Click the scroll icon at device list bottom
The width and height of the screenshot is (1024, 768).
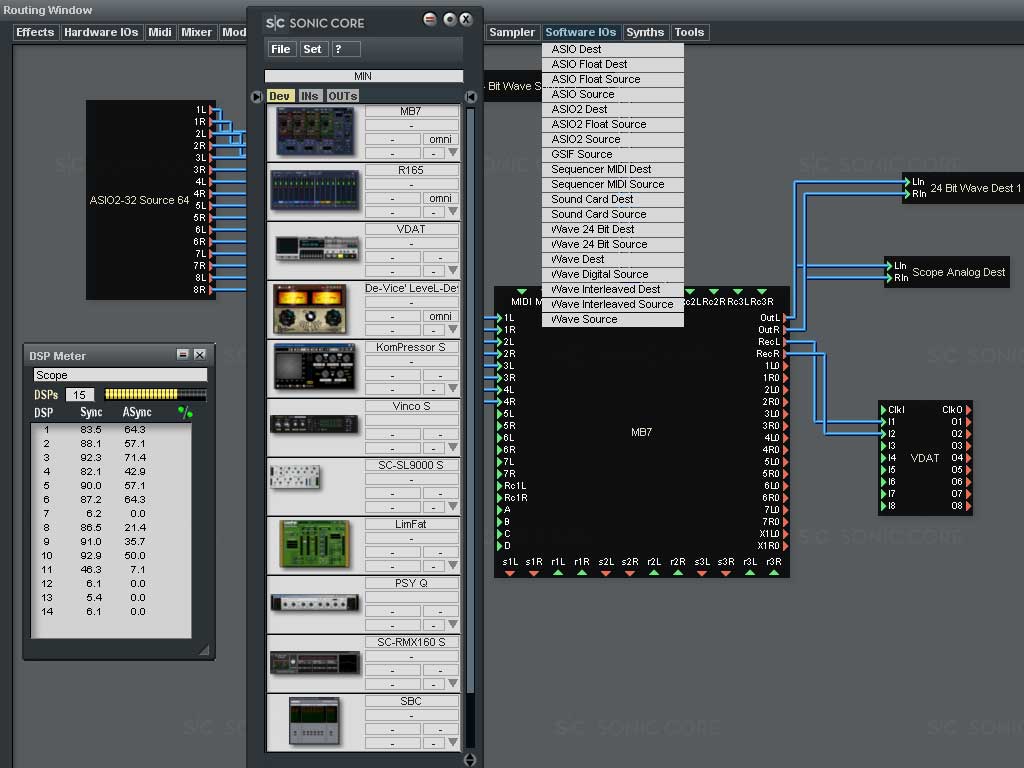[x=470, y=760]
